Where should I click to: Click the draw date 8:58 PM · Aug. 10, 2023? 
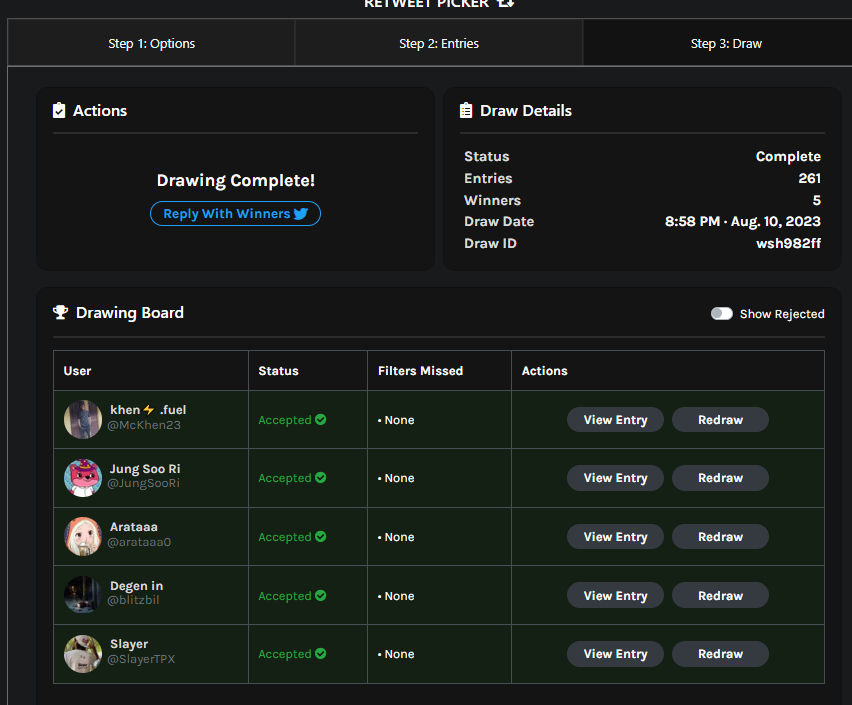coord(743,221)
